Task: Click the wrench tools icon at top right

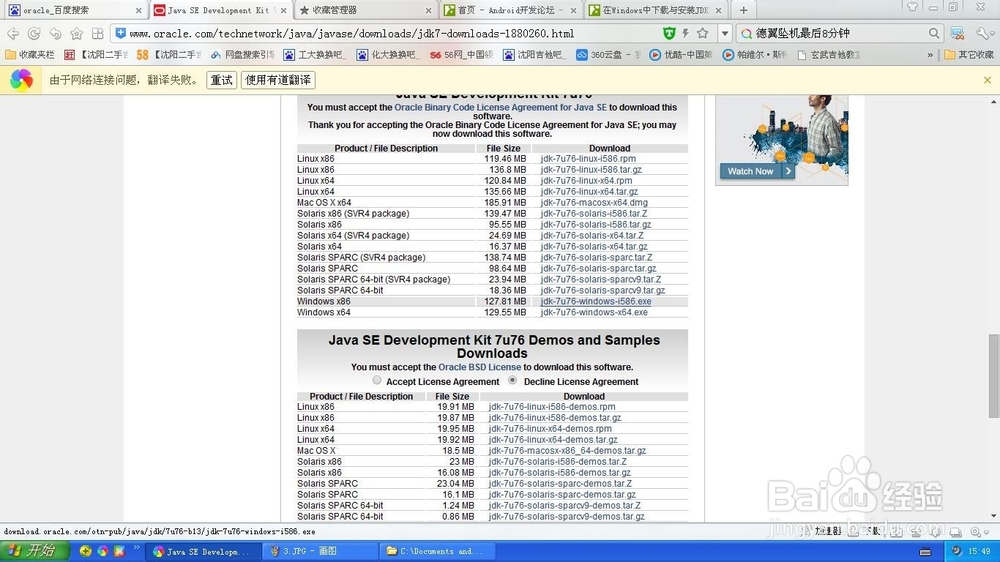Action: click(982, 33)
